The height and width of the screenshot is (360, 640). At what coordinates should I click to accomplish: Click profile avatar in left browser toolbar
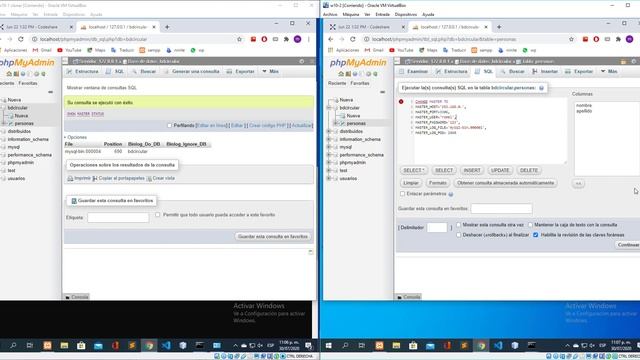click(298, 39)
